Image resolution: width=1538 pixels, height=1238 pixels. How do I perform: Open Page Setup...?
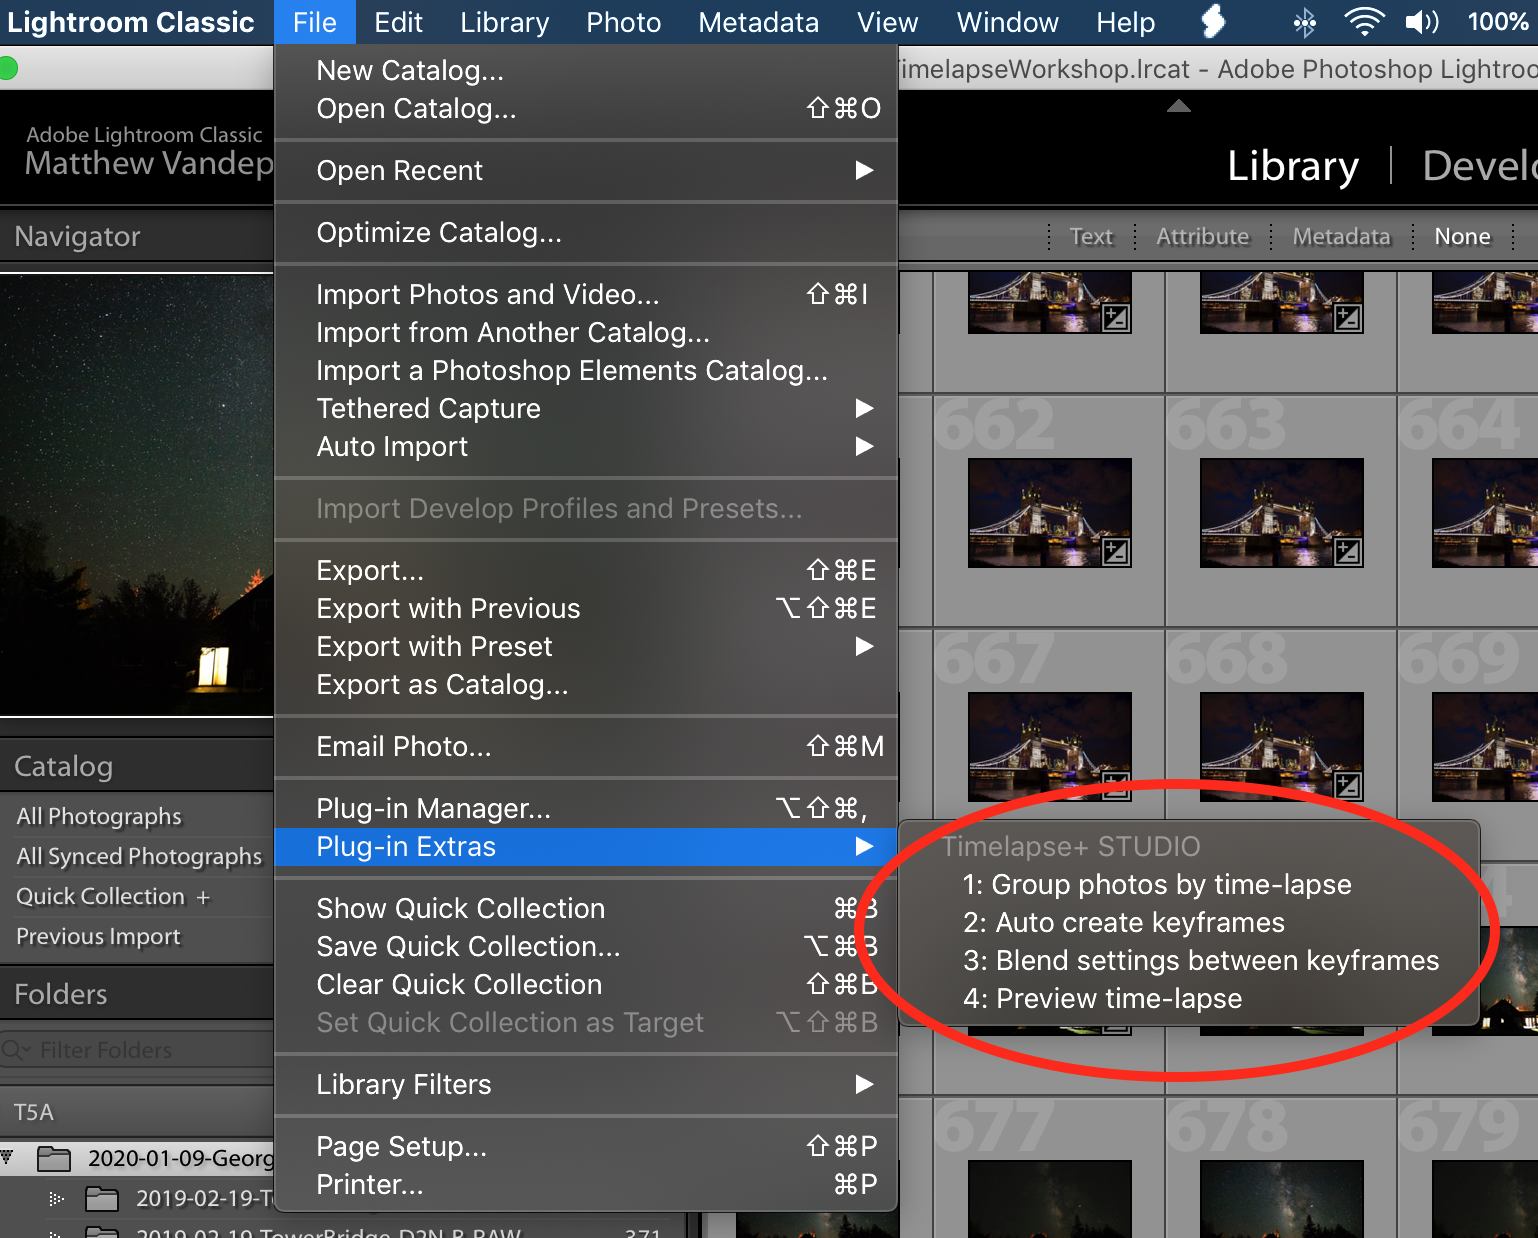click(586, 1147)
